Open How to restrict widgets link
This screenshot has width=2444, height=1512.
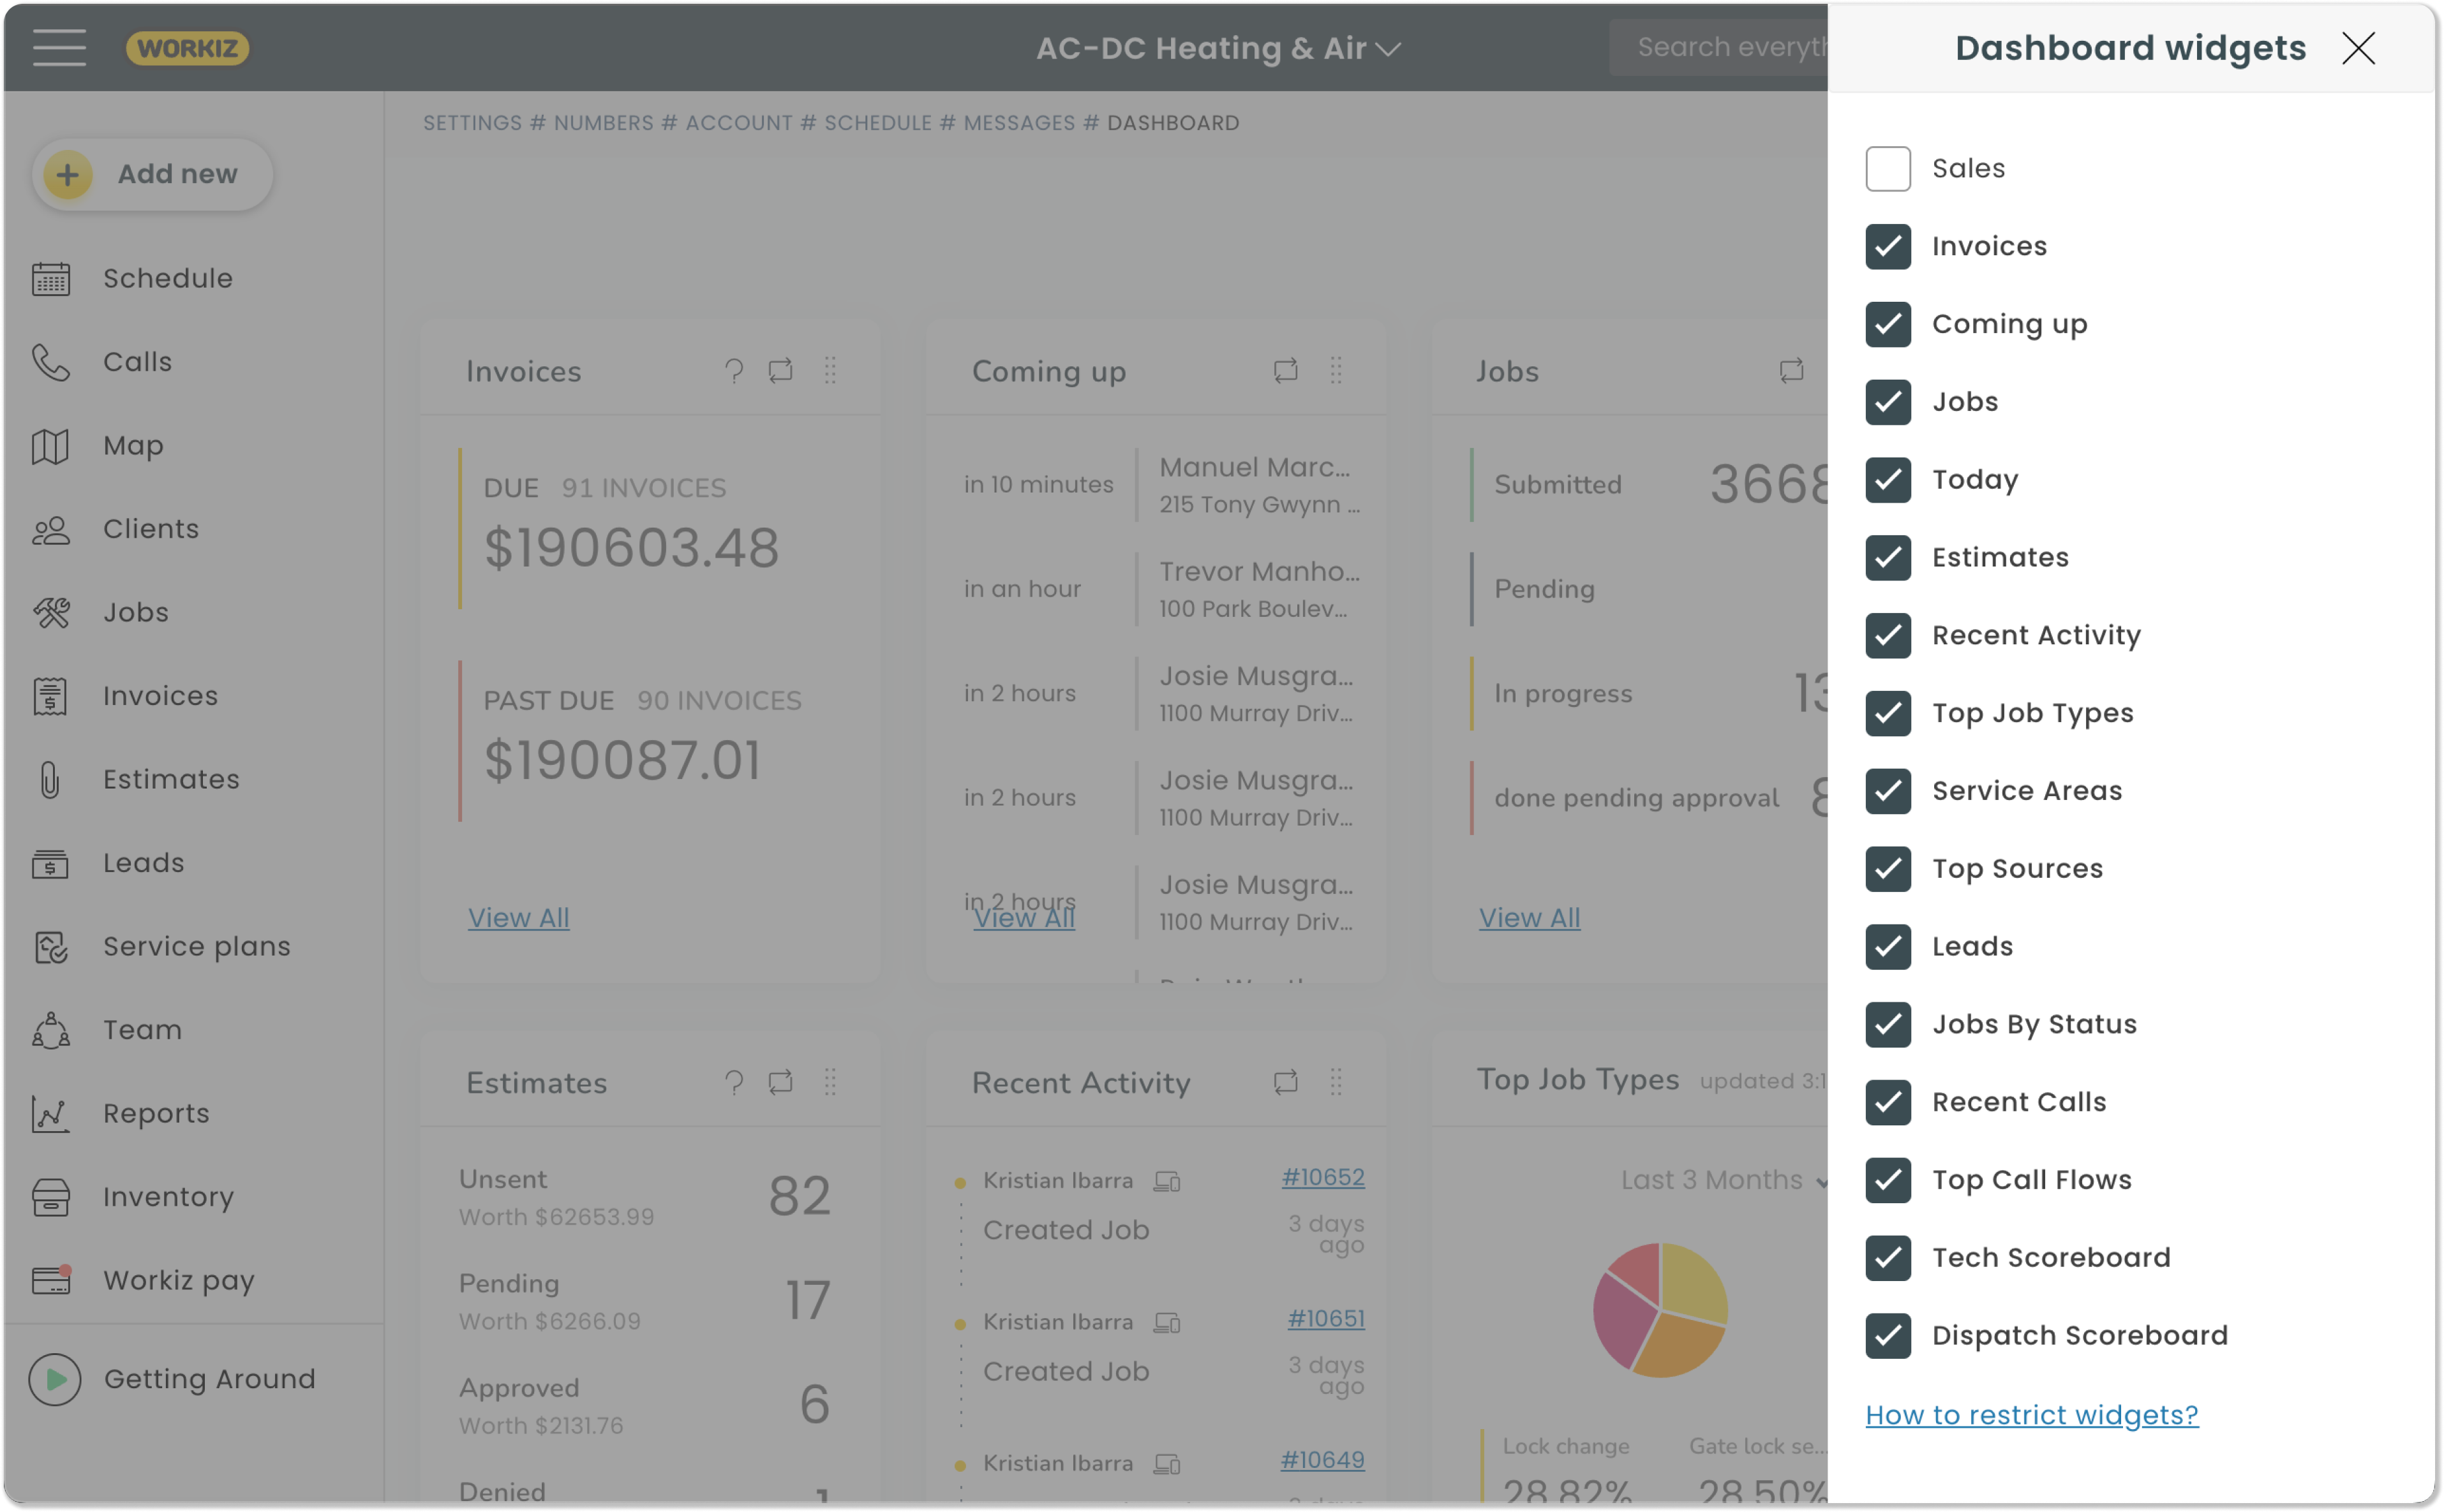point(2032,1415)
